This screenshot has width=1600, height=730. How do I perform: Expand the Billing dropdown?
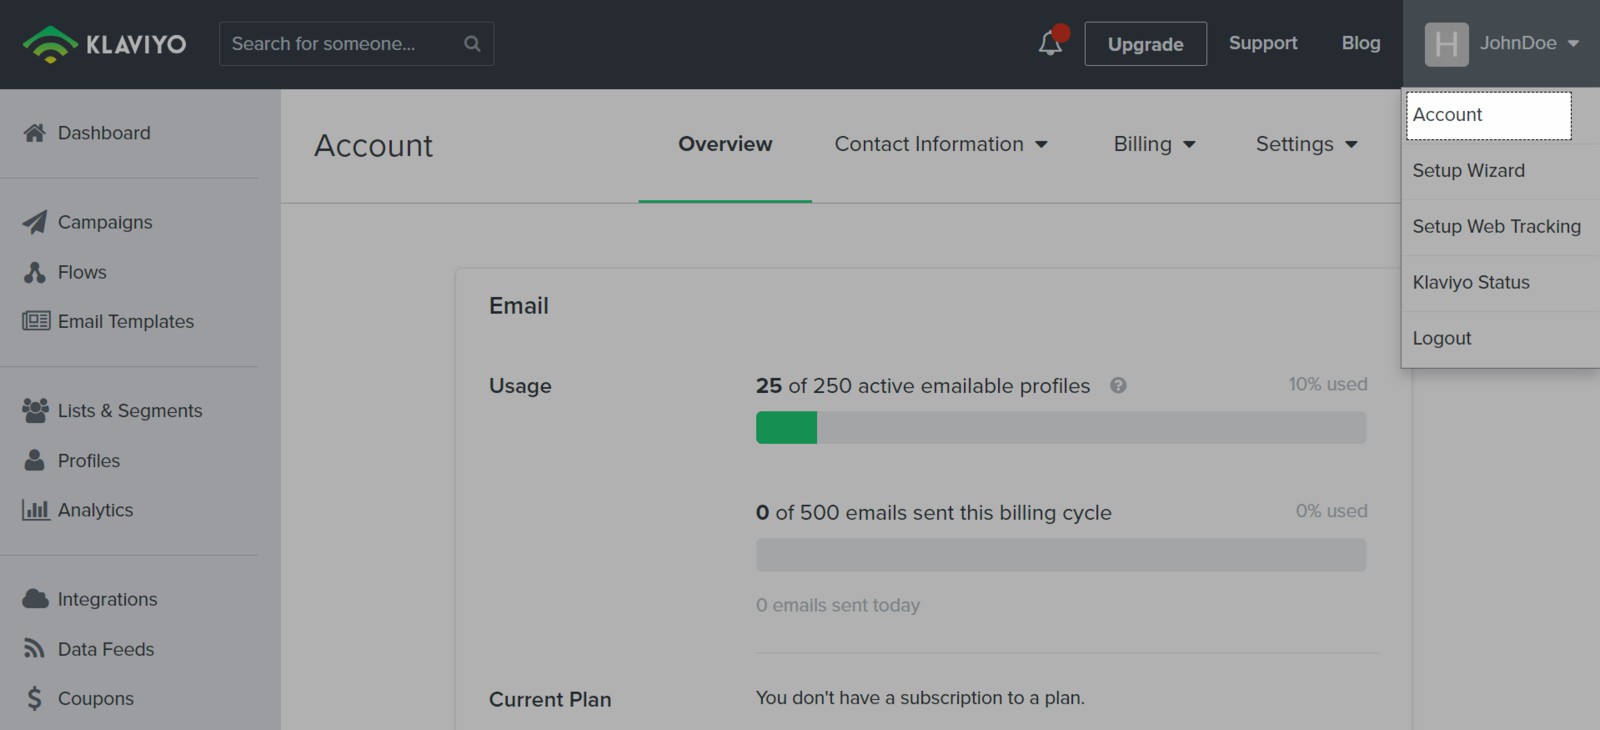(1154, 144)
